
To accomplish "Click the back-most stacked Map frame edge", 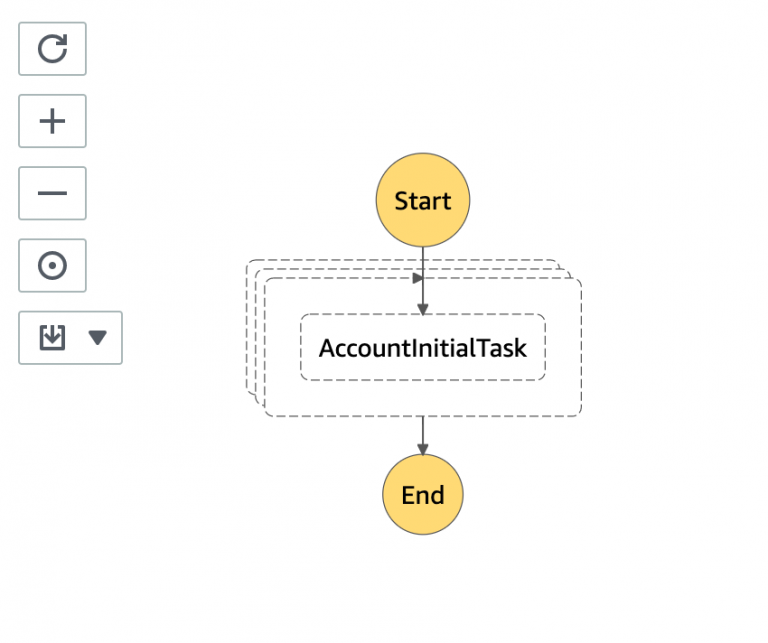I will (248, 330).
